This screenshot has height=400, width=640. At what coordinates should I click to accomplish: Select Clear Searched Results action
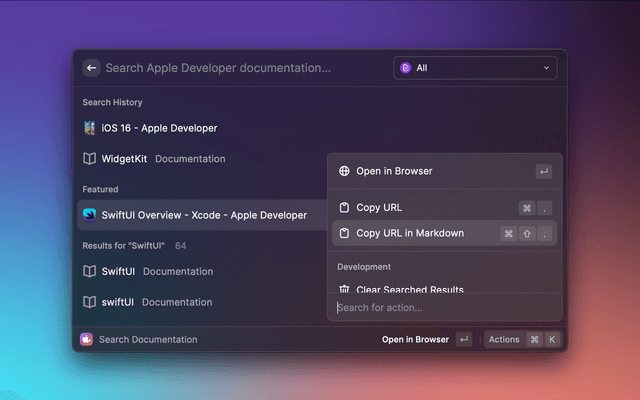point(410,290)
